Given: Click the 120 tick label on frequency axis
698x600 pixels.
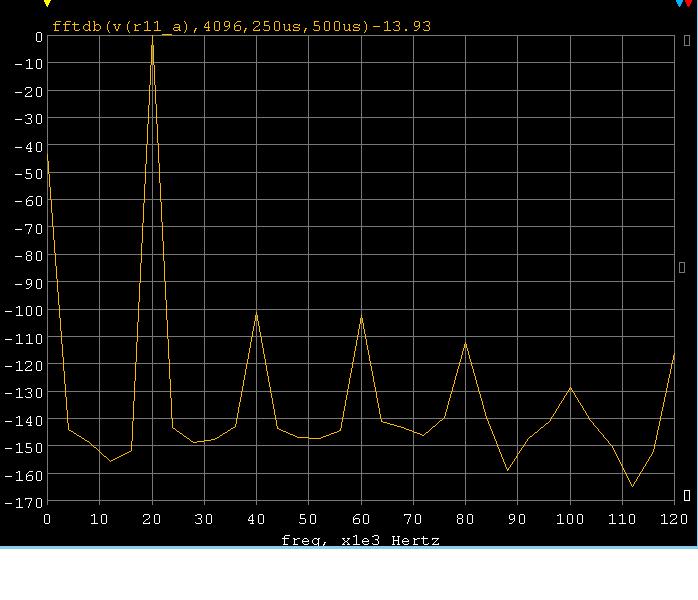Looking at the screenshot, I should coord(674,519).
